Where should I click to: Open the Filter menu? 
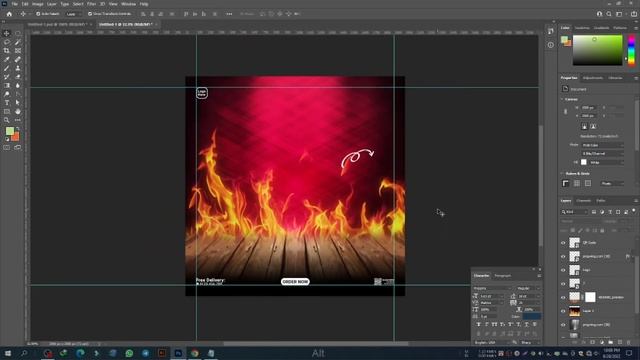[x=91, y=4]
